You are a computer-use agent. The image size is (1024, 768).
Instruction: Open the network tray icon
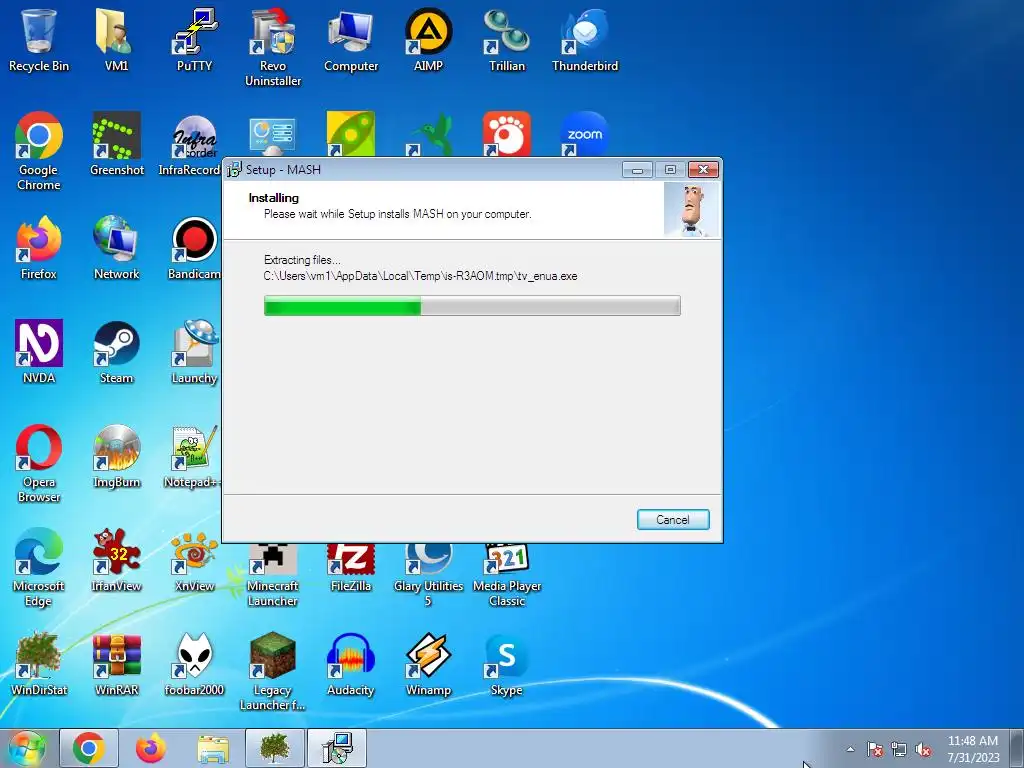899,749
